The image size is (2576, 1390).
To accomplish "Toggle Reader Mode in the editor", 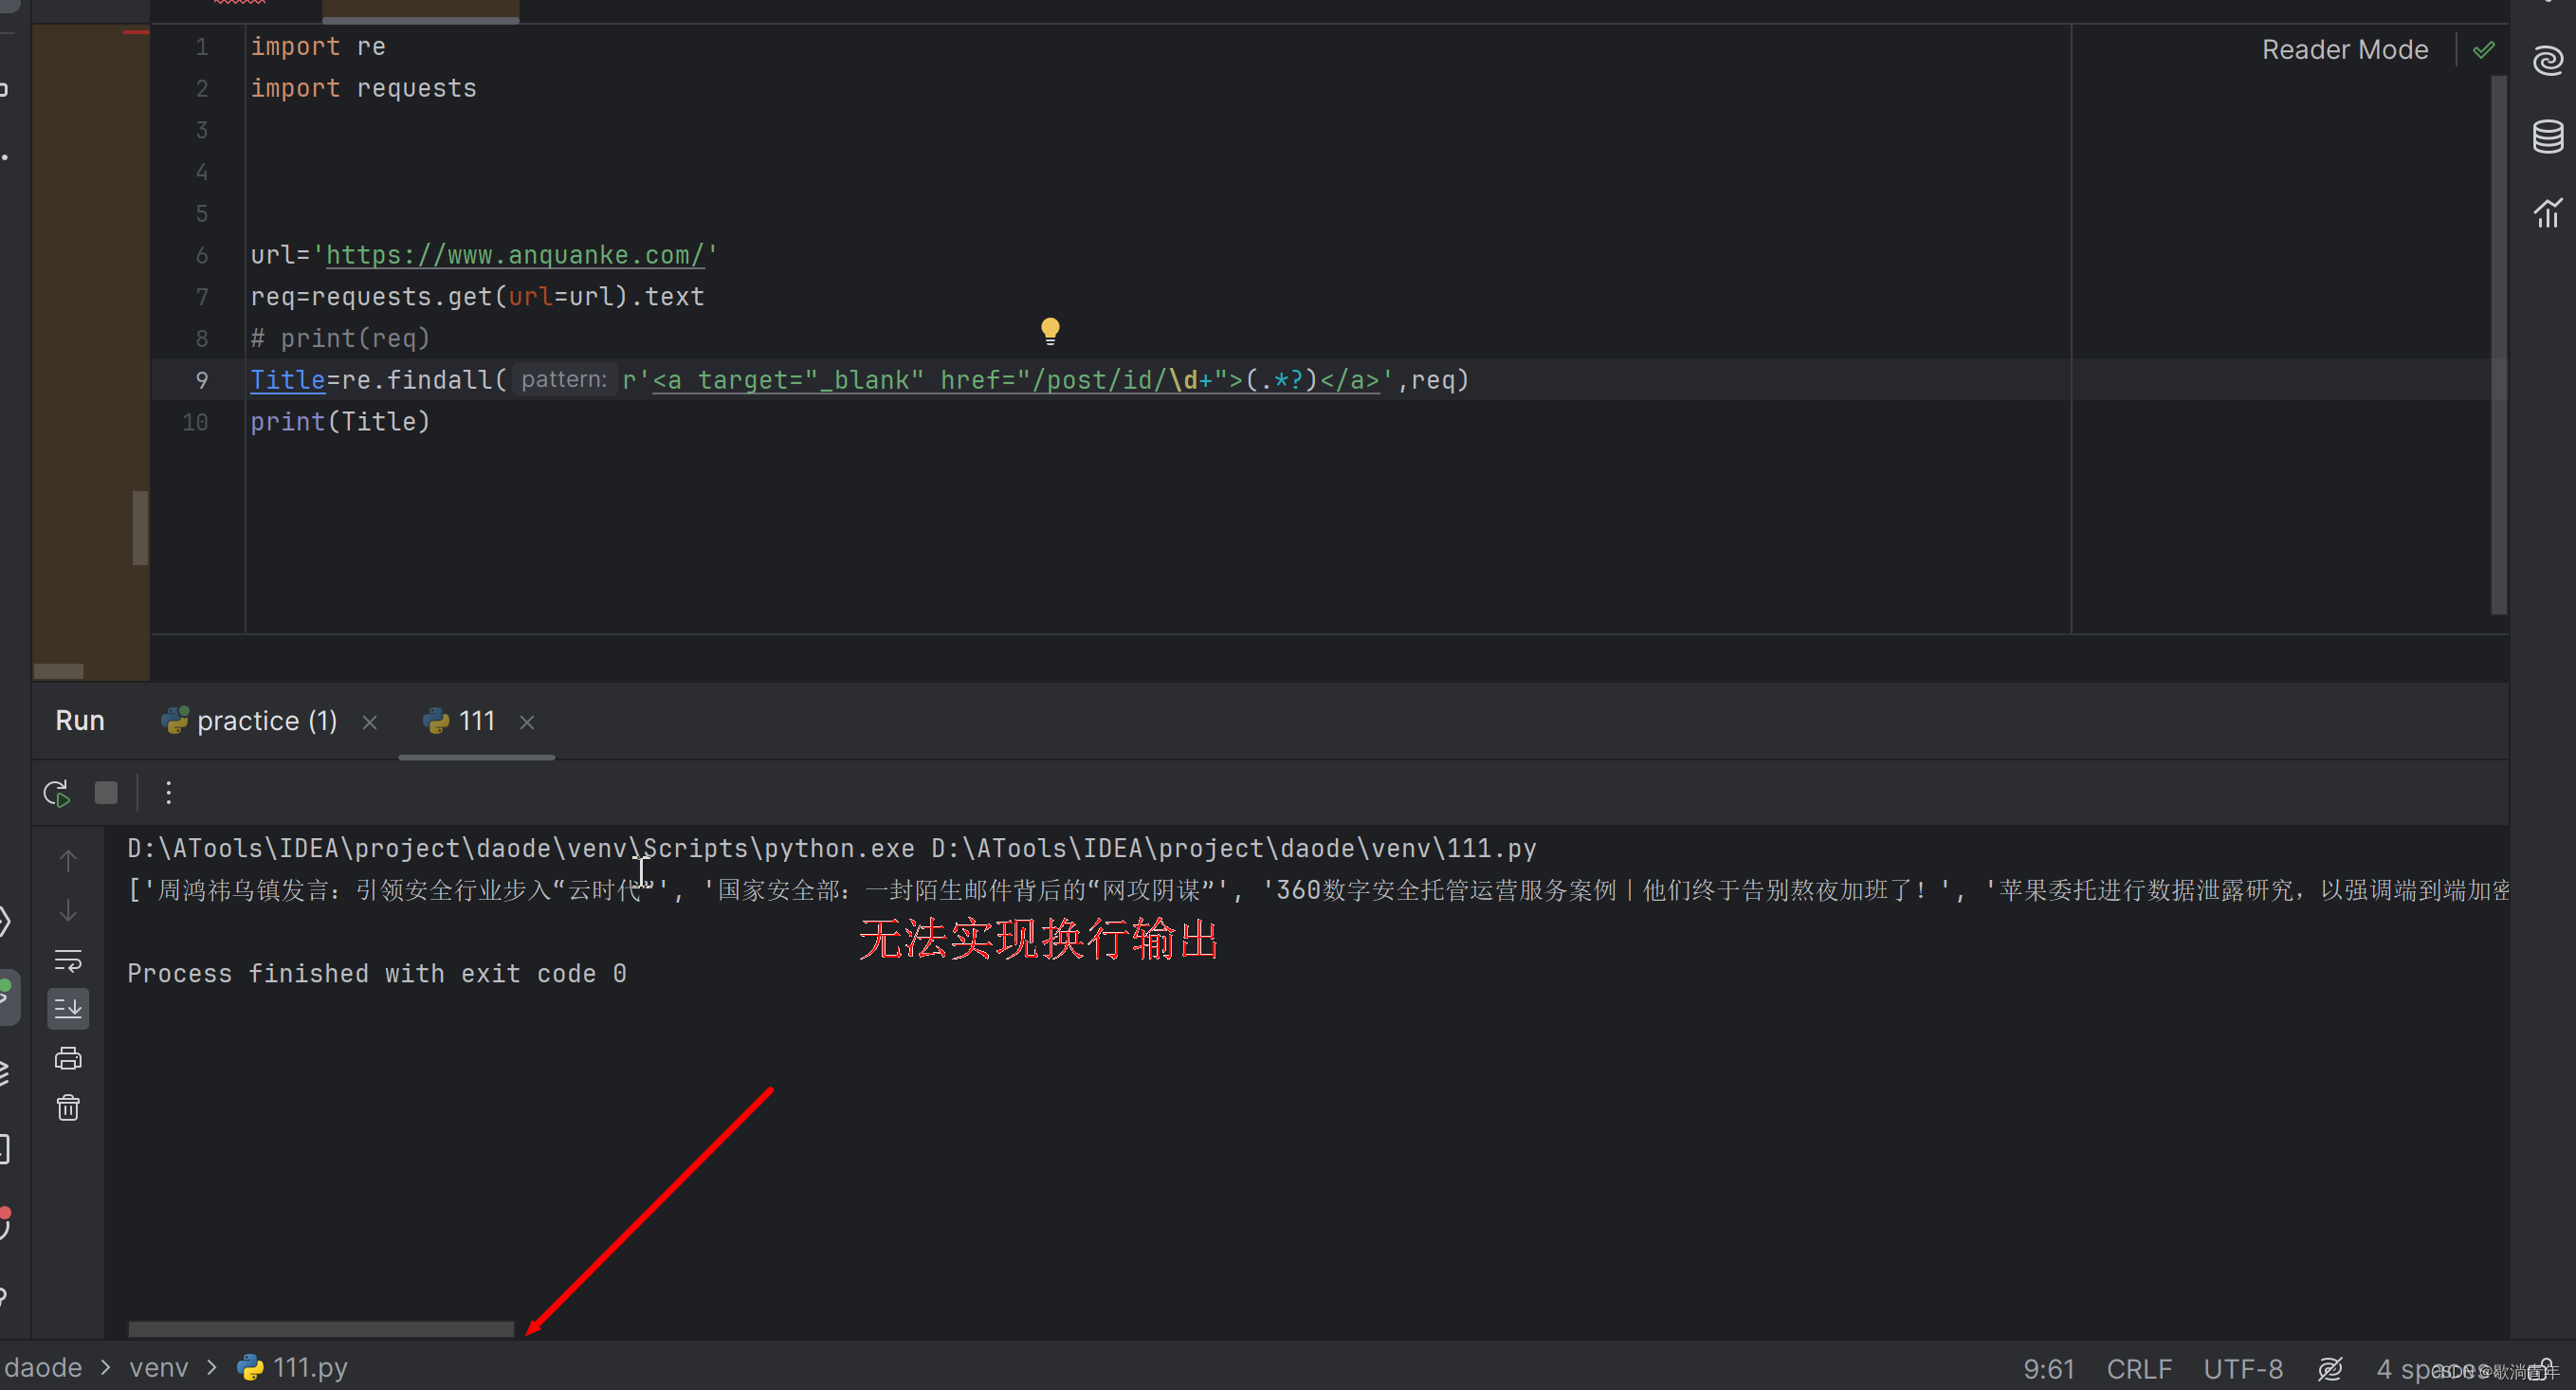I will pos(2344,49).
